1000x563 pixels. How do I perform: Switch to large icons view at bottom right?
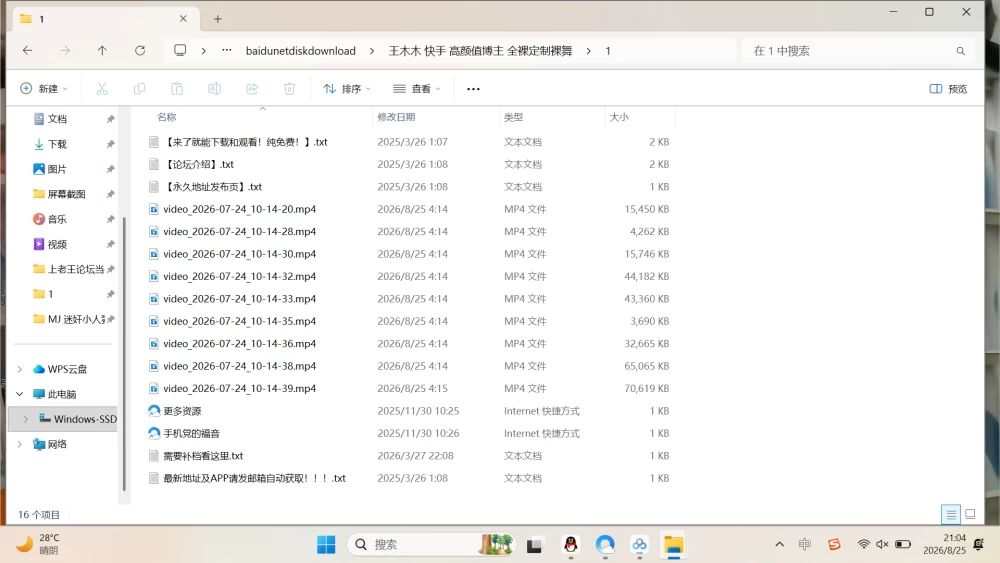click(970, 514)
